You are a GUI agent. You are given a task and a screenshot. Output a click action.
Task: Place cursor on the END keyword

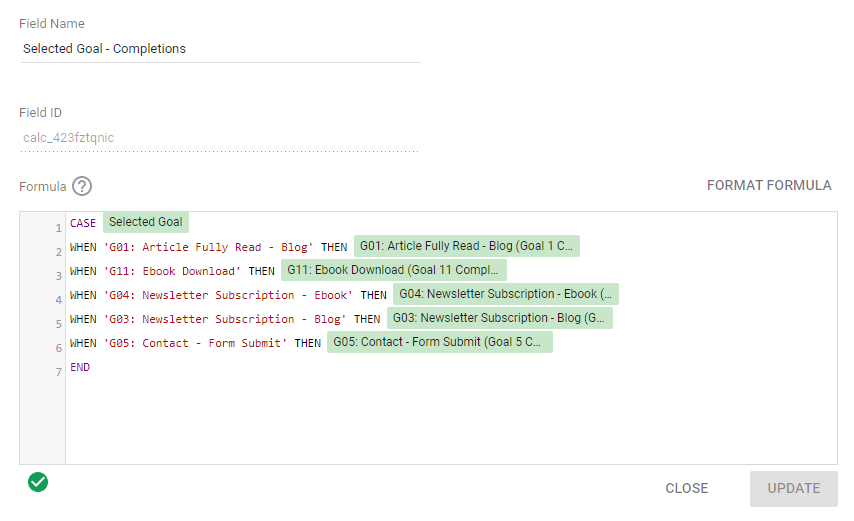click(80, 367)
